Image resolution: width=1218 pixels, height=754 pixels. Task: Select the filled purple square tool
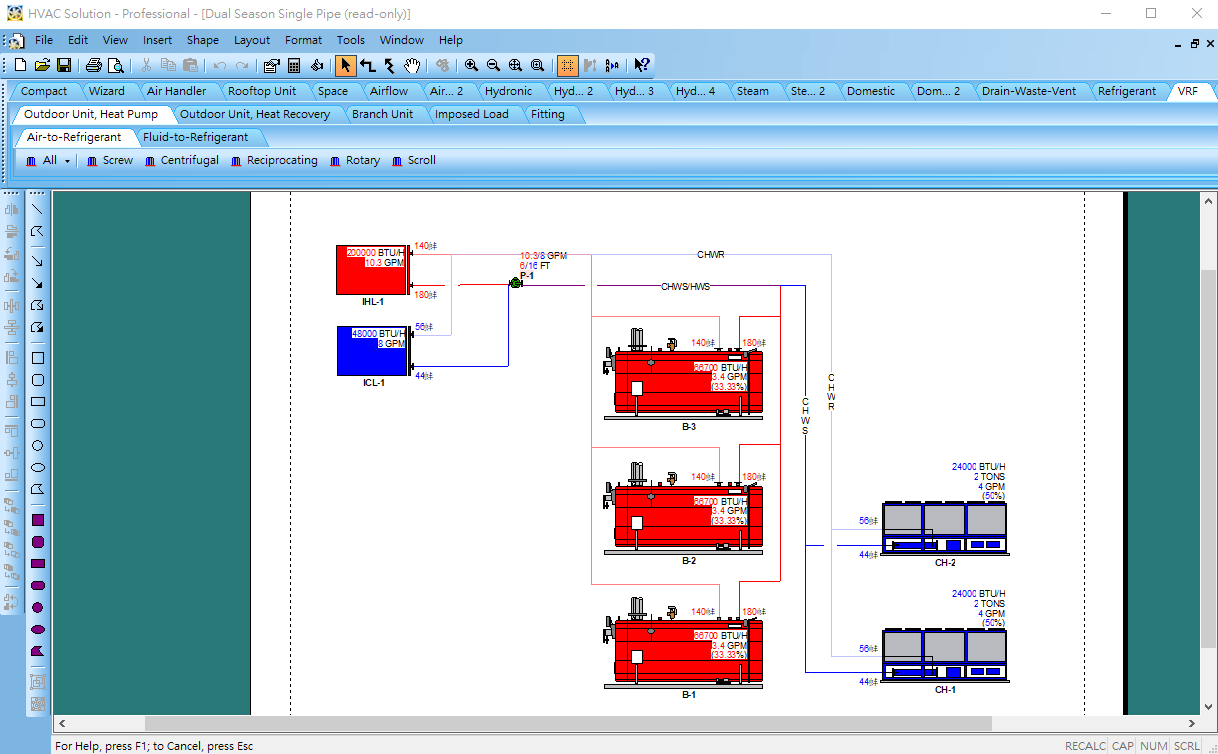tap(37, 520)
